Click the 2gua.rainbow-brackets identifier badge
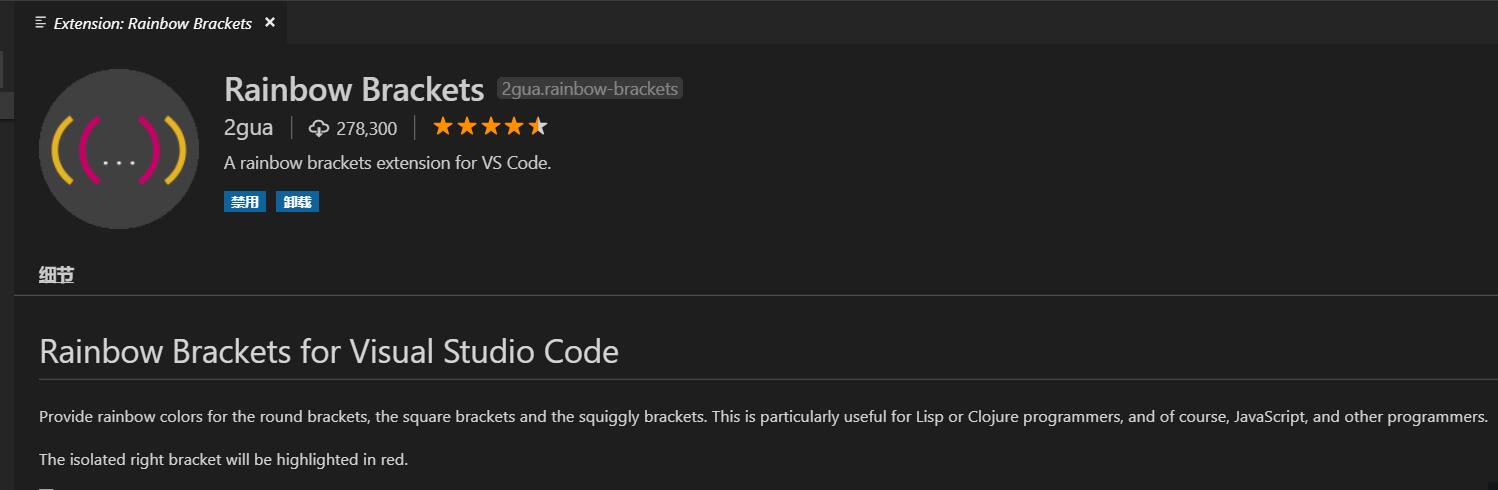Image resolution: width=1498 pixels, height=490 pixels. point(590,89)
